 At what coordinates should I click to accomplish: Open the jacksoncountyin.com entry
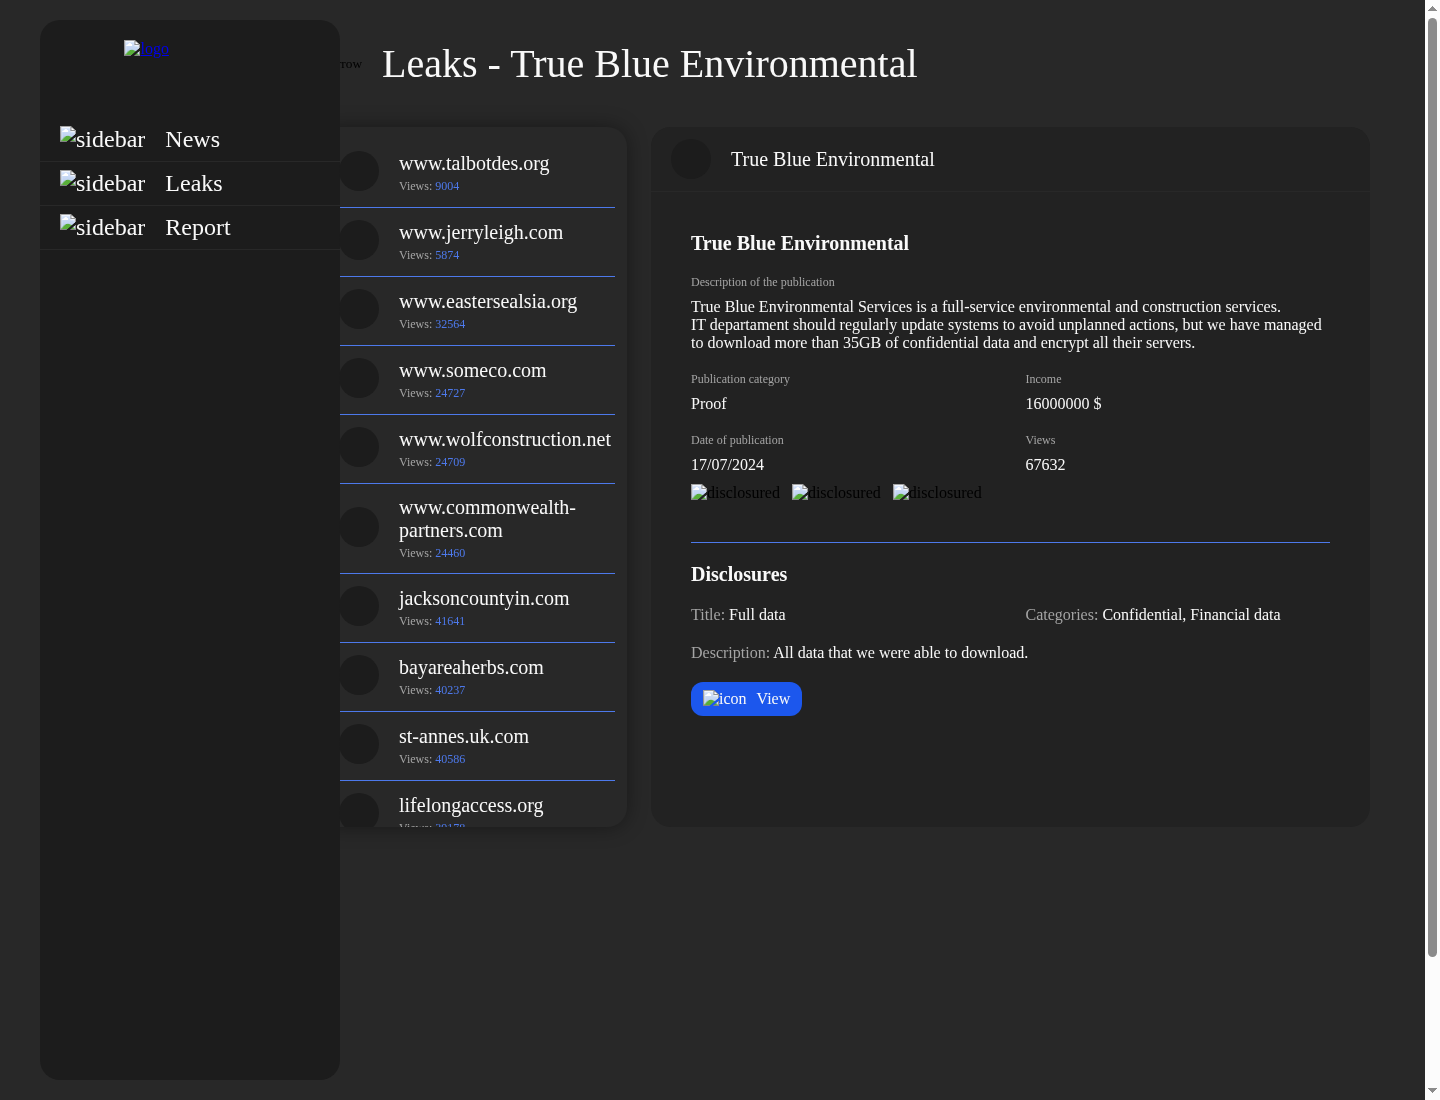pos(477,608)
